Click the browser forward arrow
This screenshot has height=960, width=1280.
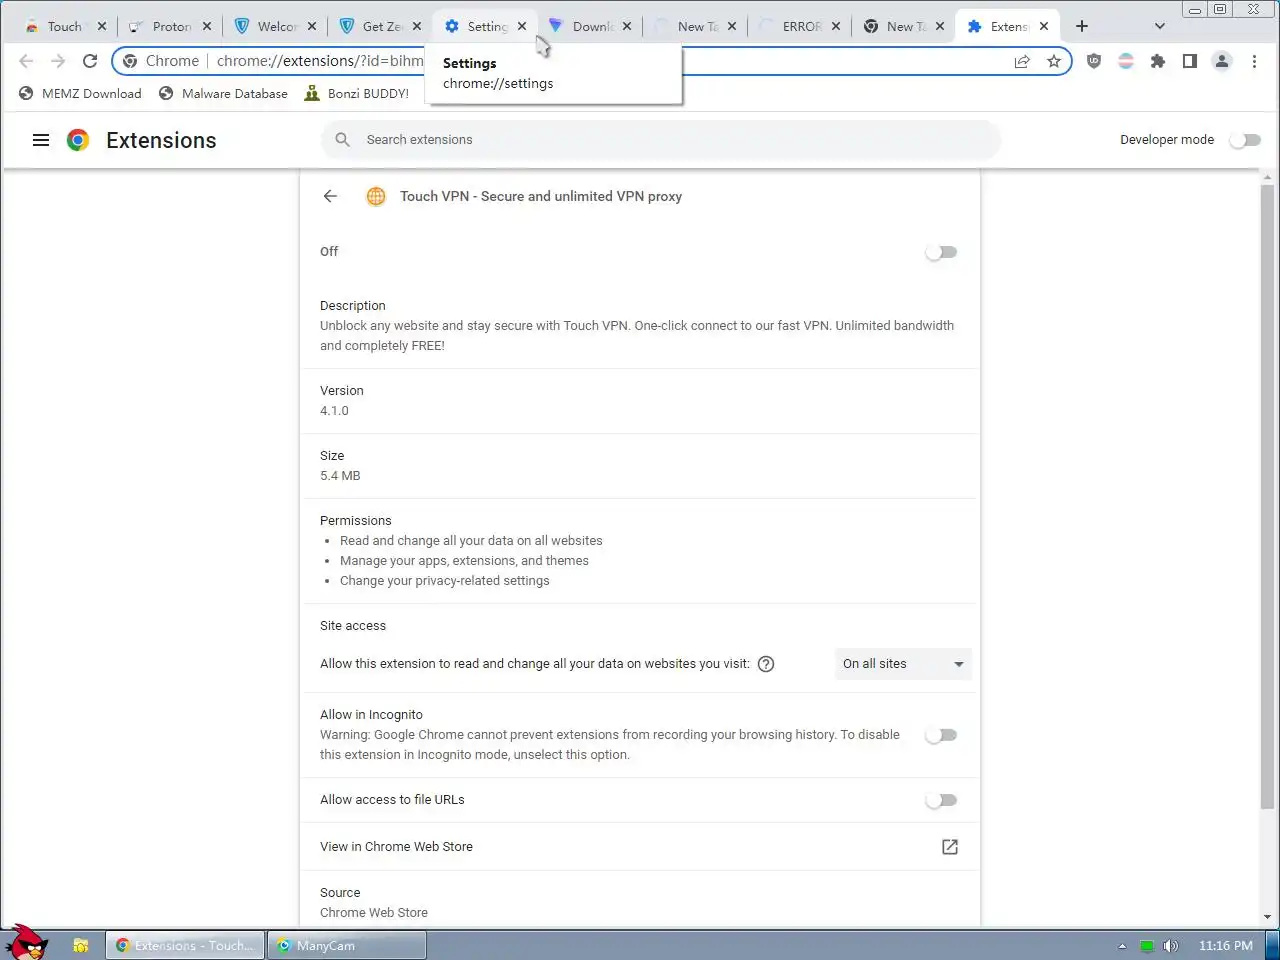pos(58,61)
